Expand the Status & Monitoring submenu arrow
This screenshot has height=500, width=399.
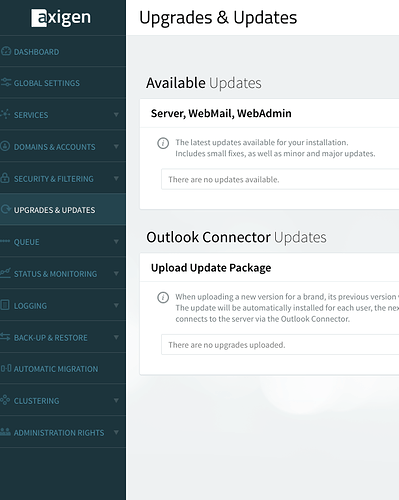pyautogui.click(x=116, y=274)
